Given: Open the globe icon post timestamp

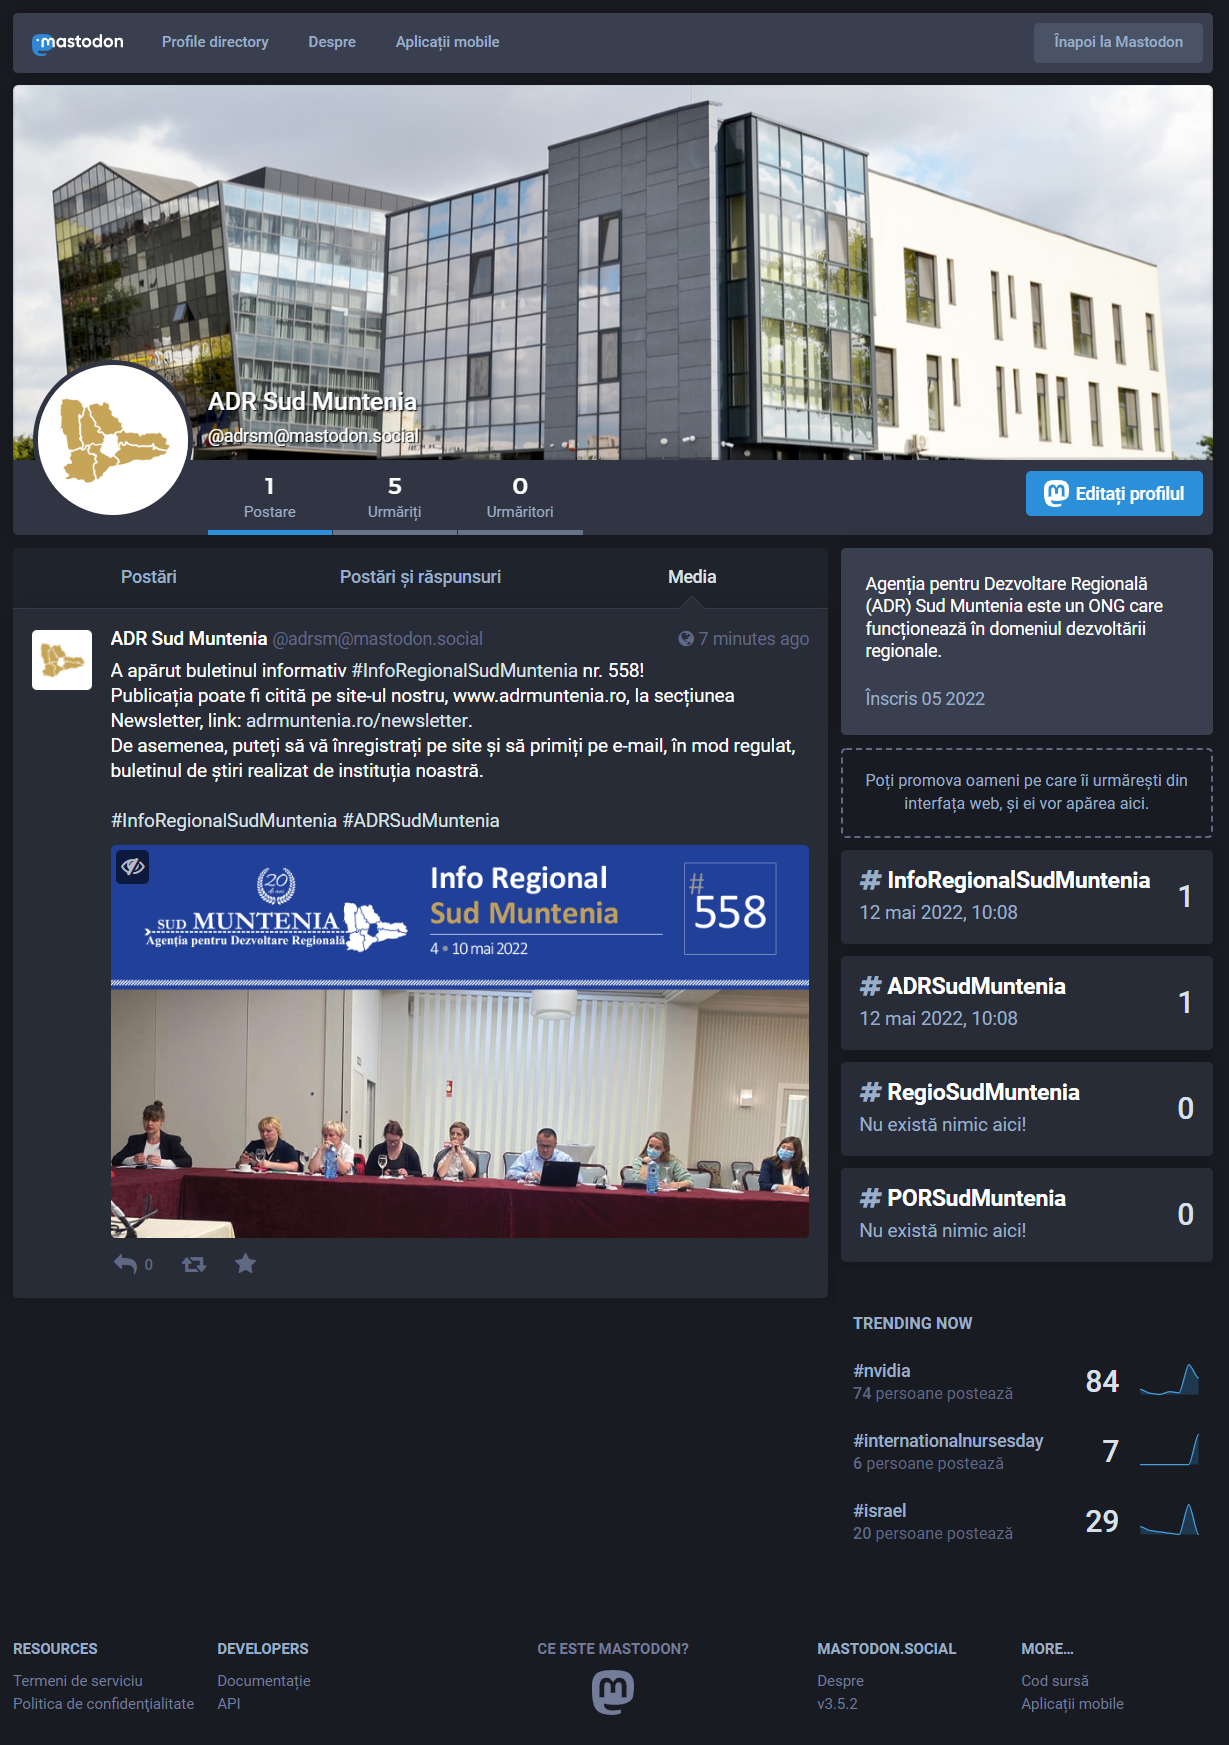Looking at the screenshot, I should [743, 639].
